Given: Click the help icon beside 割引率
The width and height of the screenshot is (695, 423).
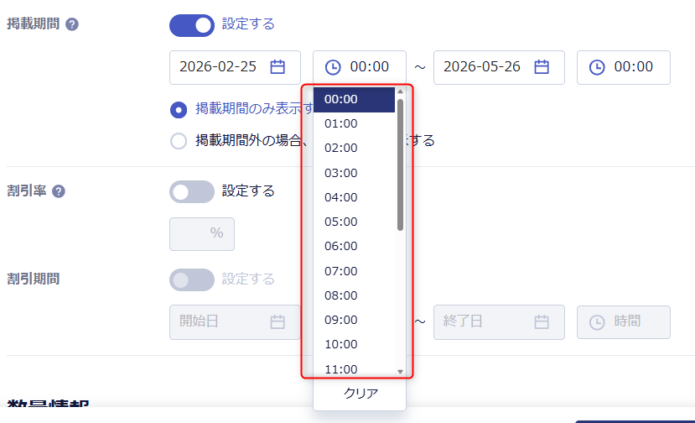Looking at the screenshot, I should click(59, 191).
